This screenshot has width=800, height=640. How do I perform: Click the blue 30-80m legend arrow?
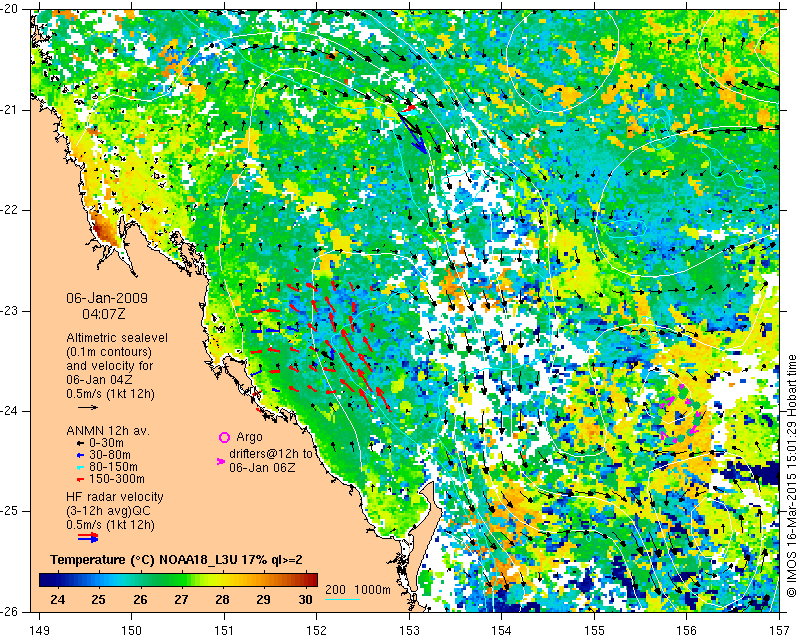click(80, 455)
